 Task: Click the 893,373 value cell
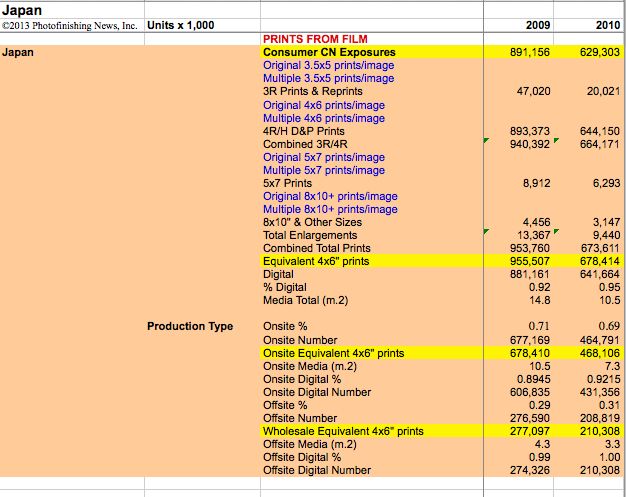pos(530,131)
